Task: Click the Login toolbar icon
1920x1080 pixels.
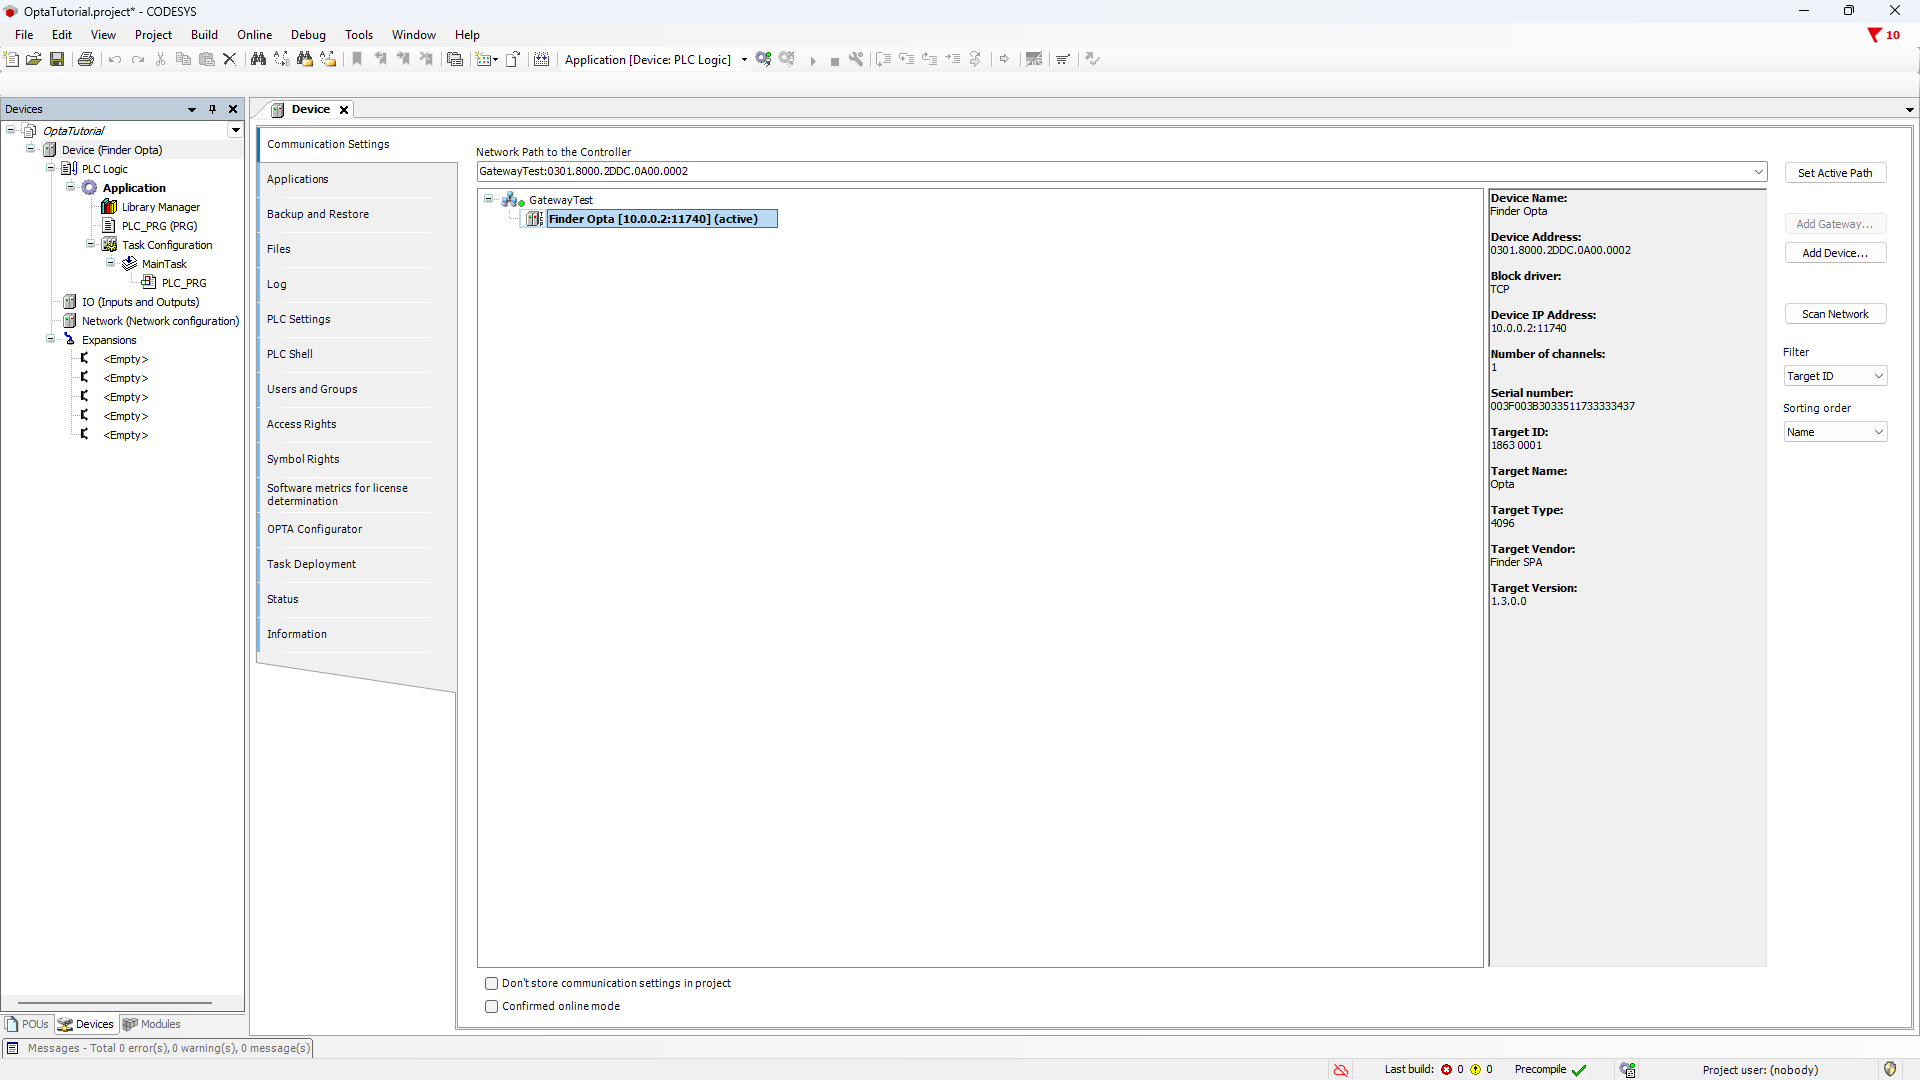Action: [764, 60]
